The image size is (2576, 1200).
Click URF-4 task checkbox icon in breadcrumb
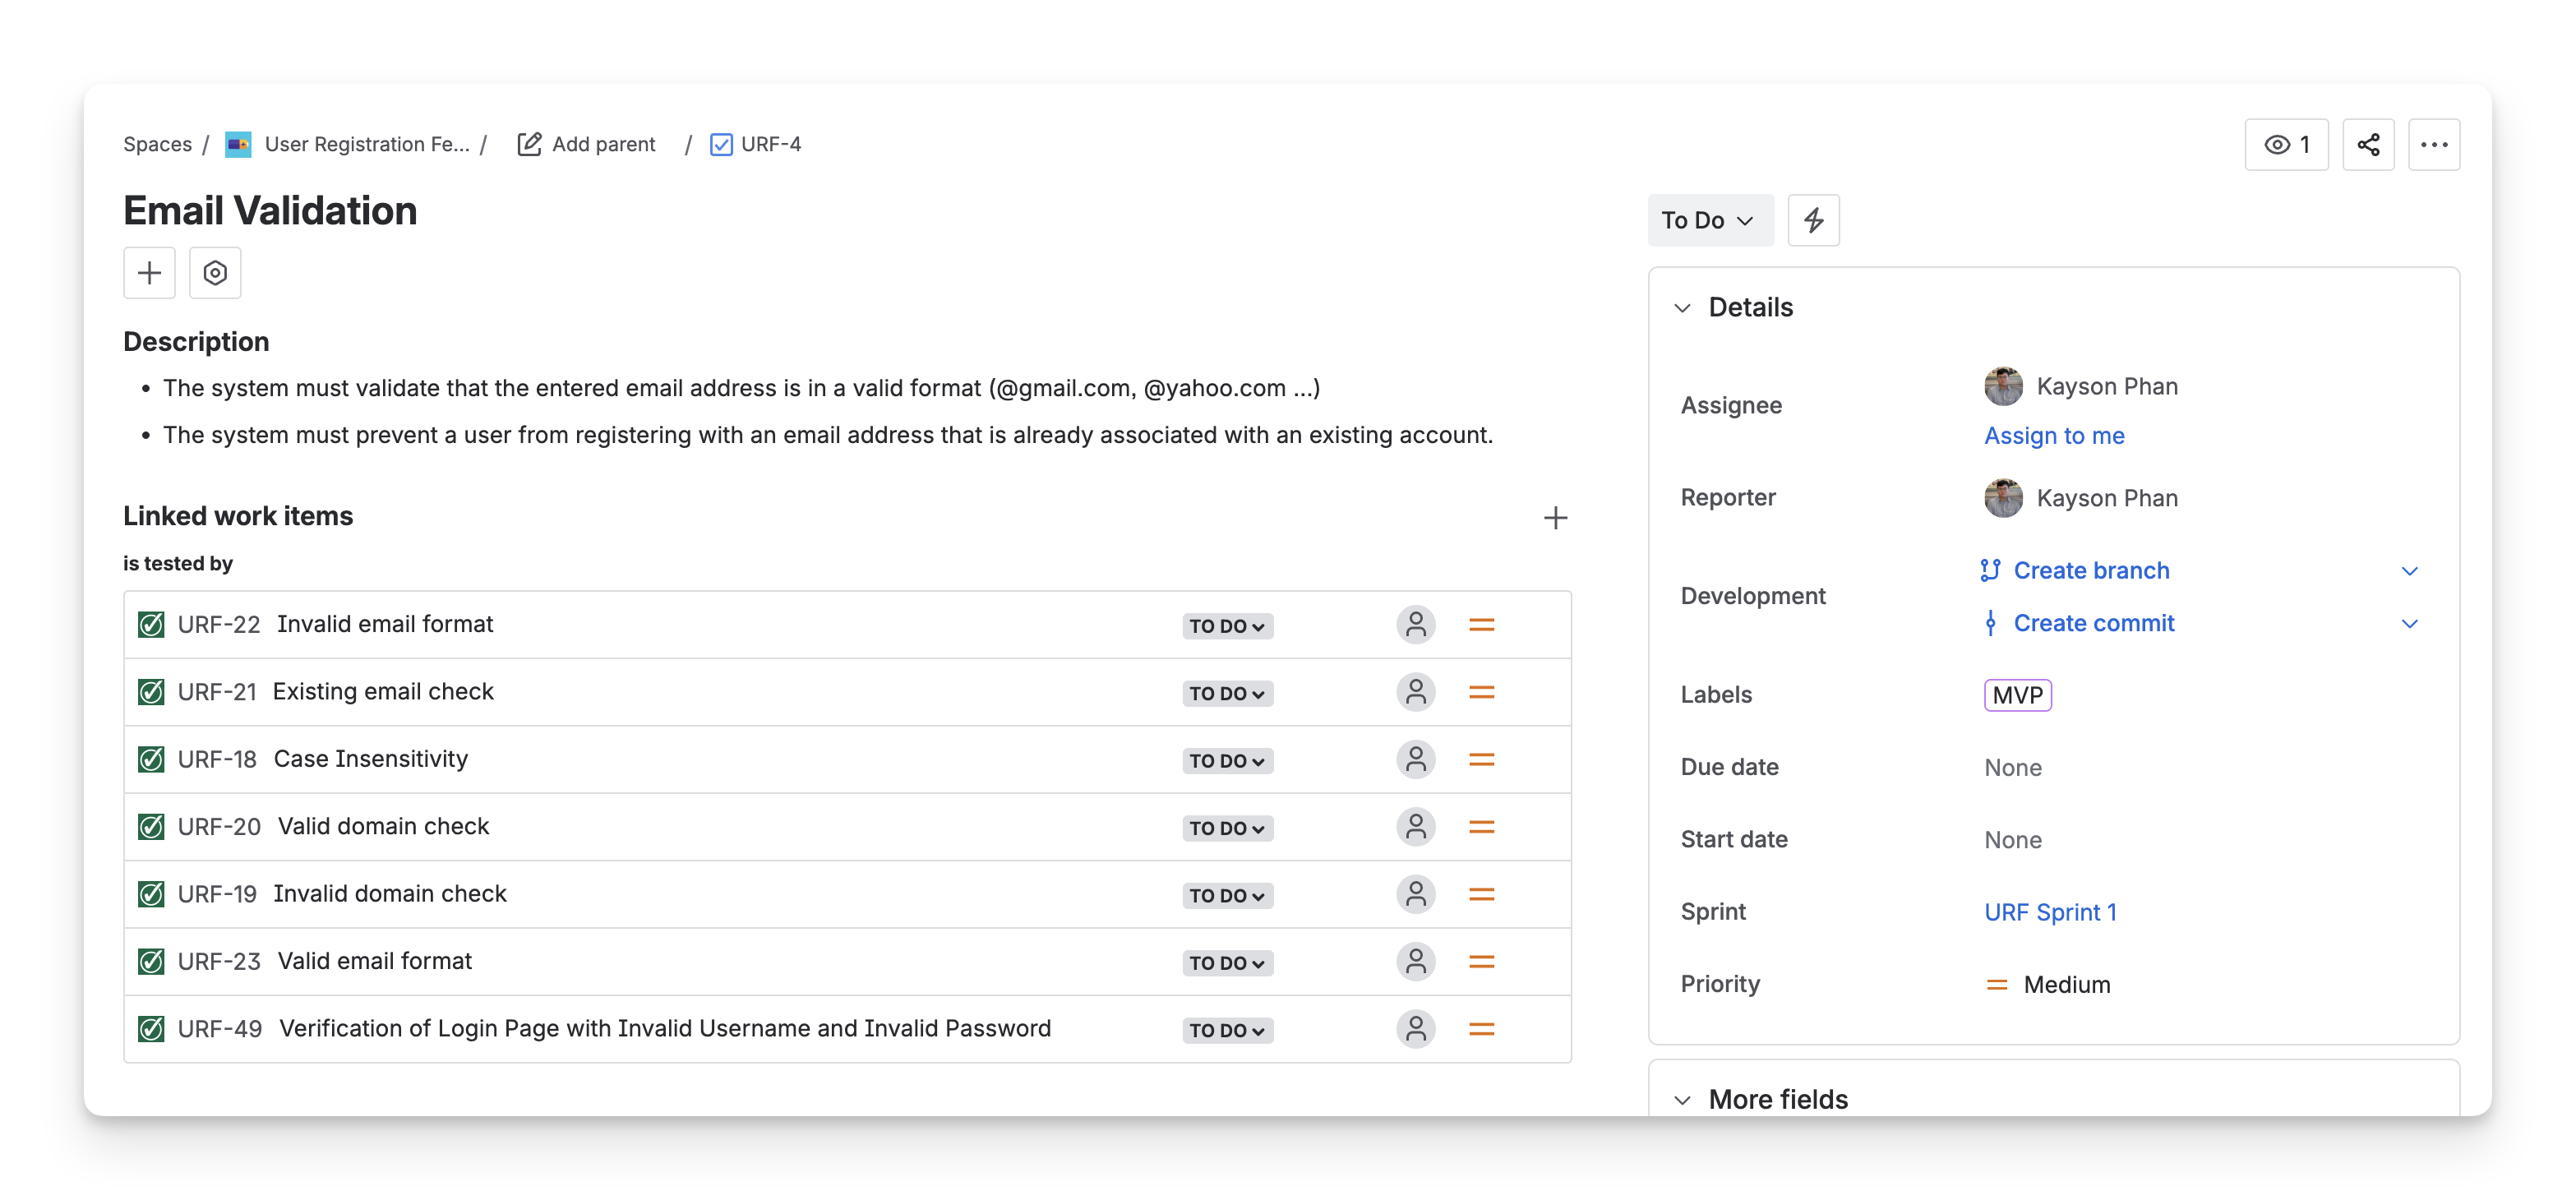(721, 145)
